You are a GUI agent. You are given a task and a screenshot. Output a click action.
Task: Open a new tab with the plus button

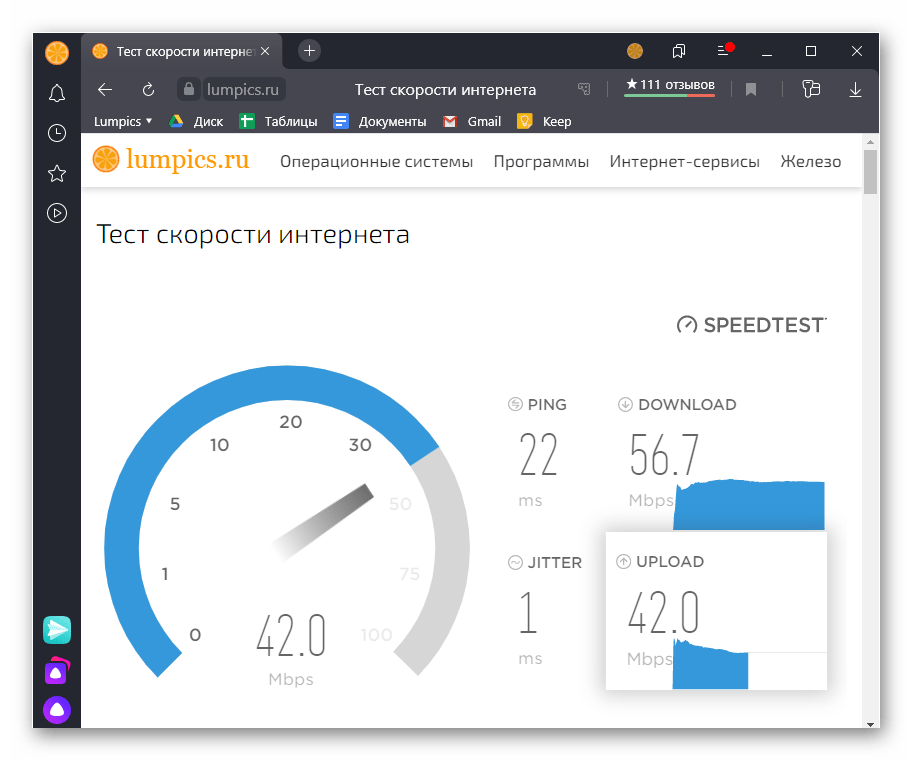tap(310, 51)
